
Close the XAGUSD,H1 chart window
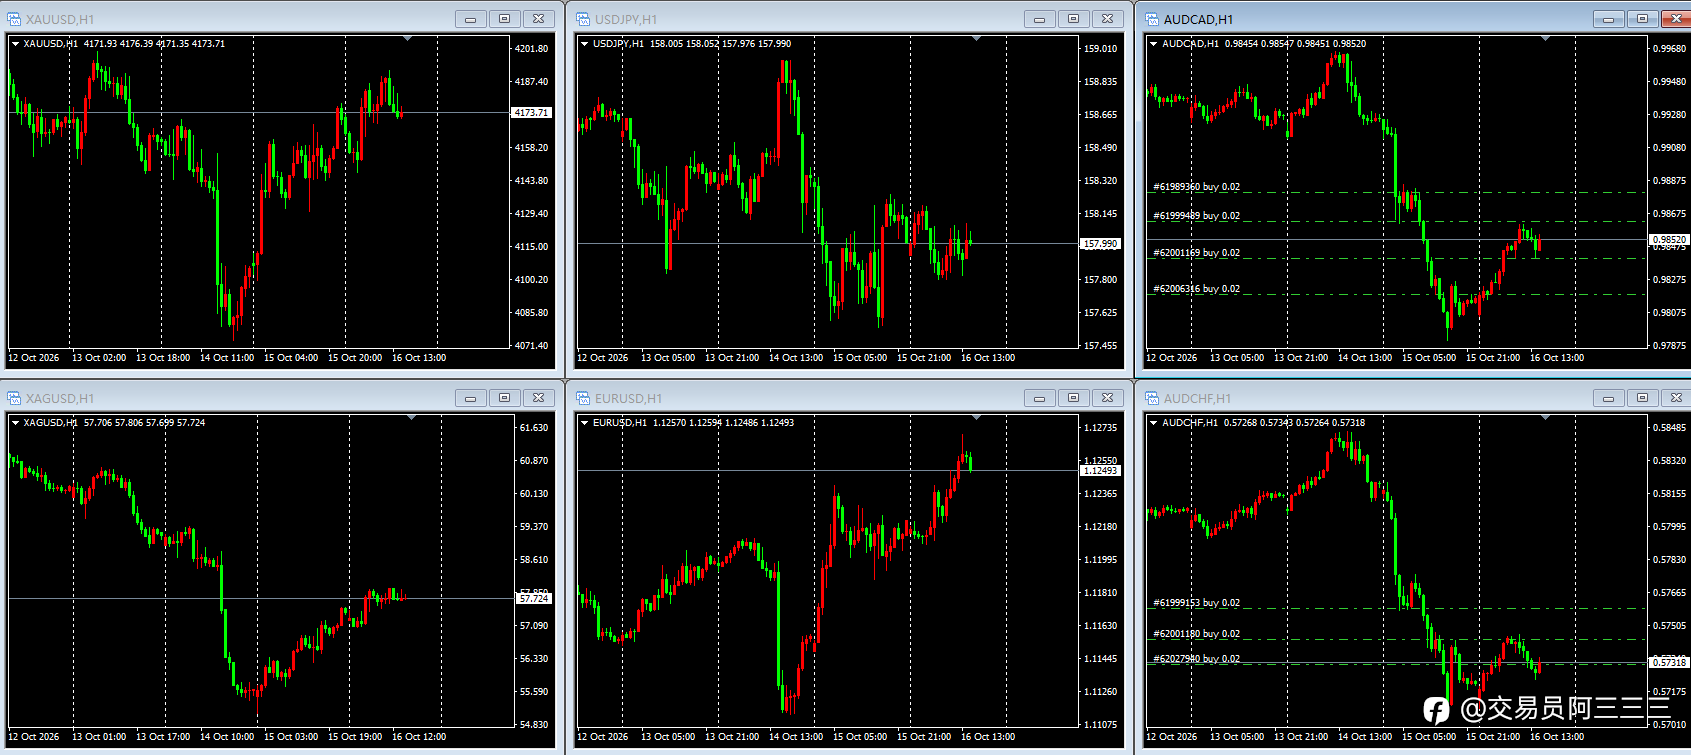click(x=538, y=398)
